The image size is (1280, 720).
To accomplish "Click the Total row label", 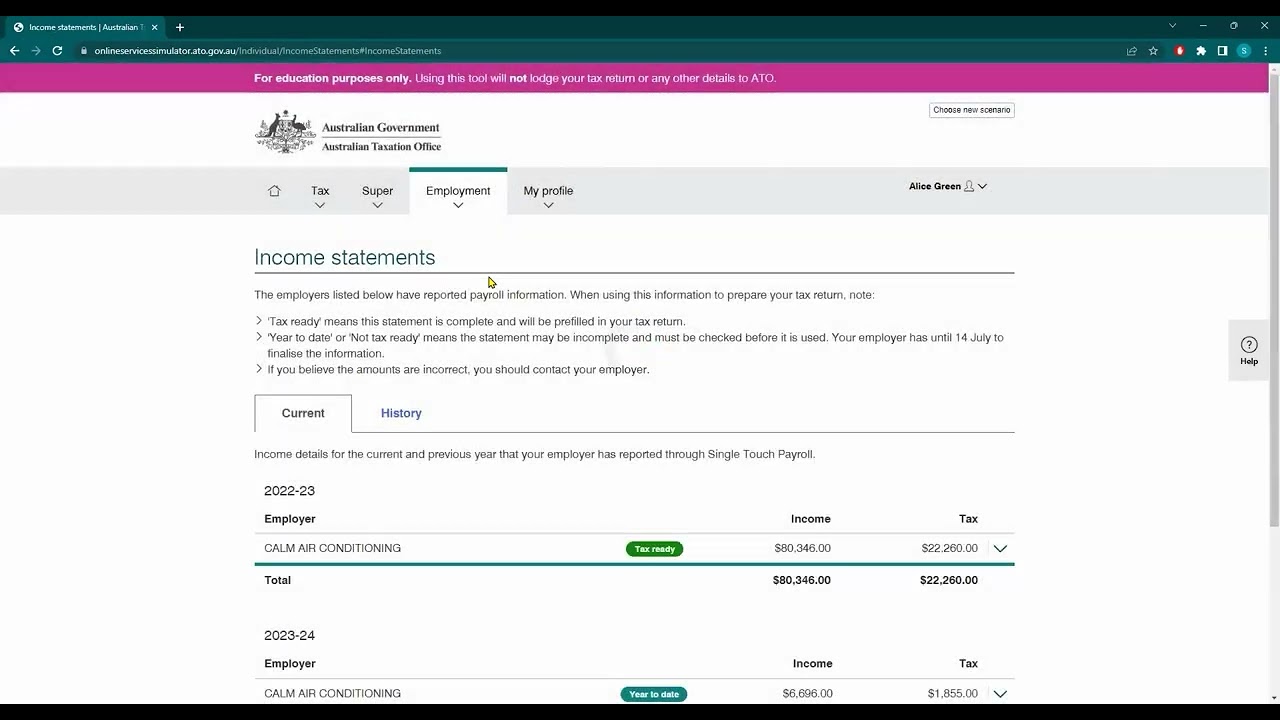I will tap(277, 580).
